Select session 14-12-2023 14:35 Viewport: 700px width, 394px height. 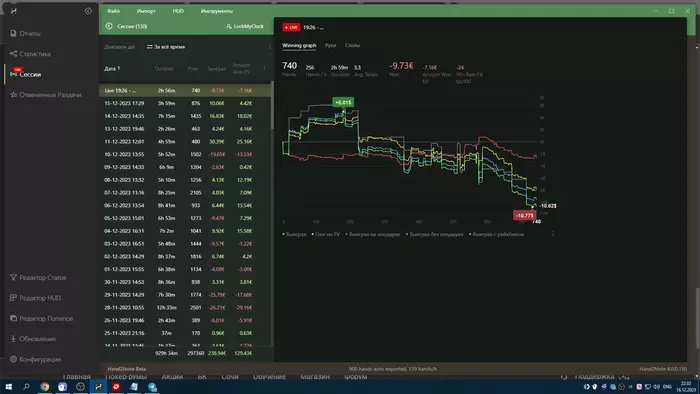[185, 116]
